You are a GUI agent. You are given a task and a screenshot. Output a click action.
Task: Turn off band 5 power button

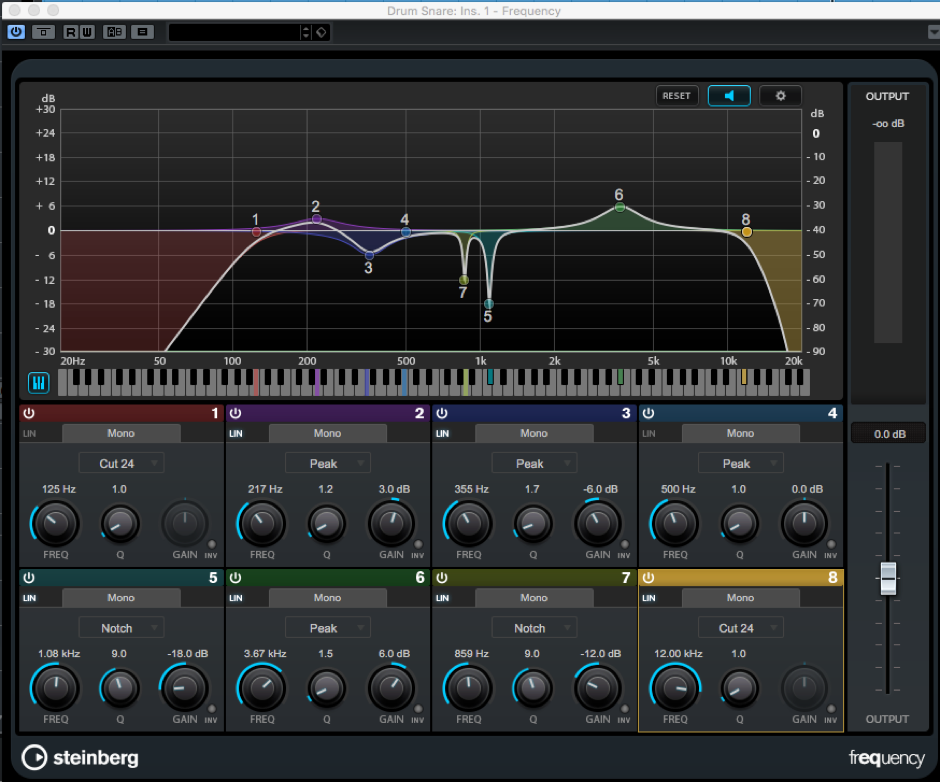[29, 578]
